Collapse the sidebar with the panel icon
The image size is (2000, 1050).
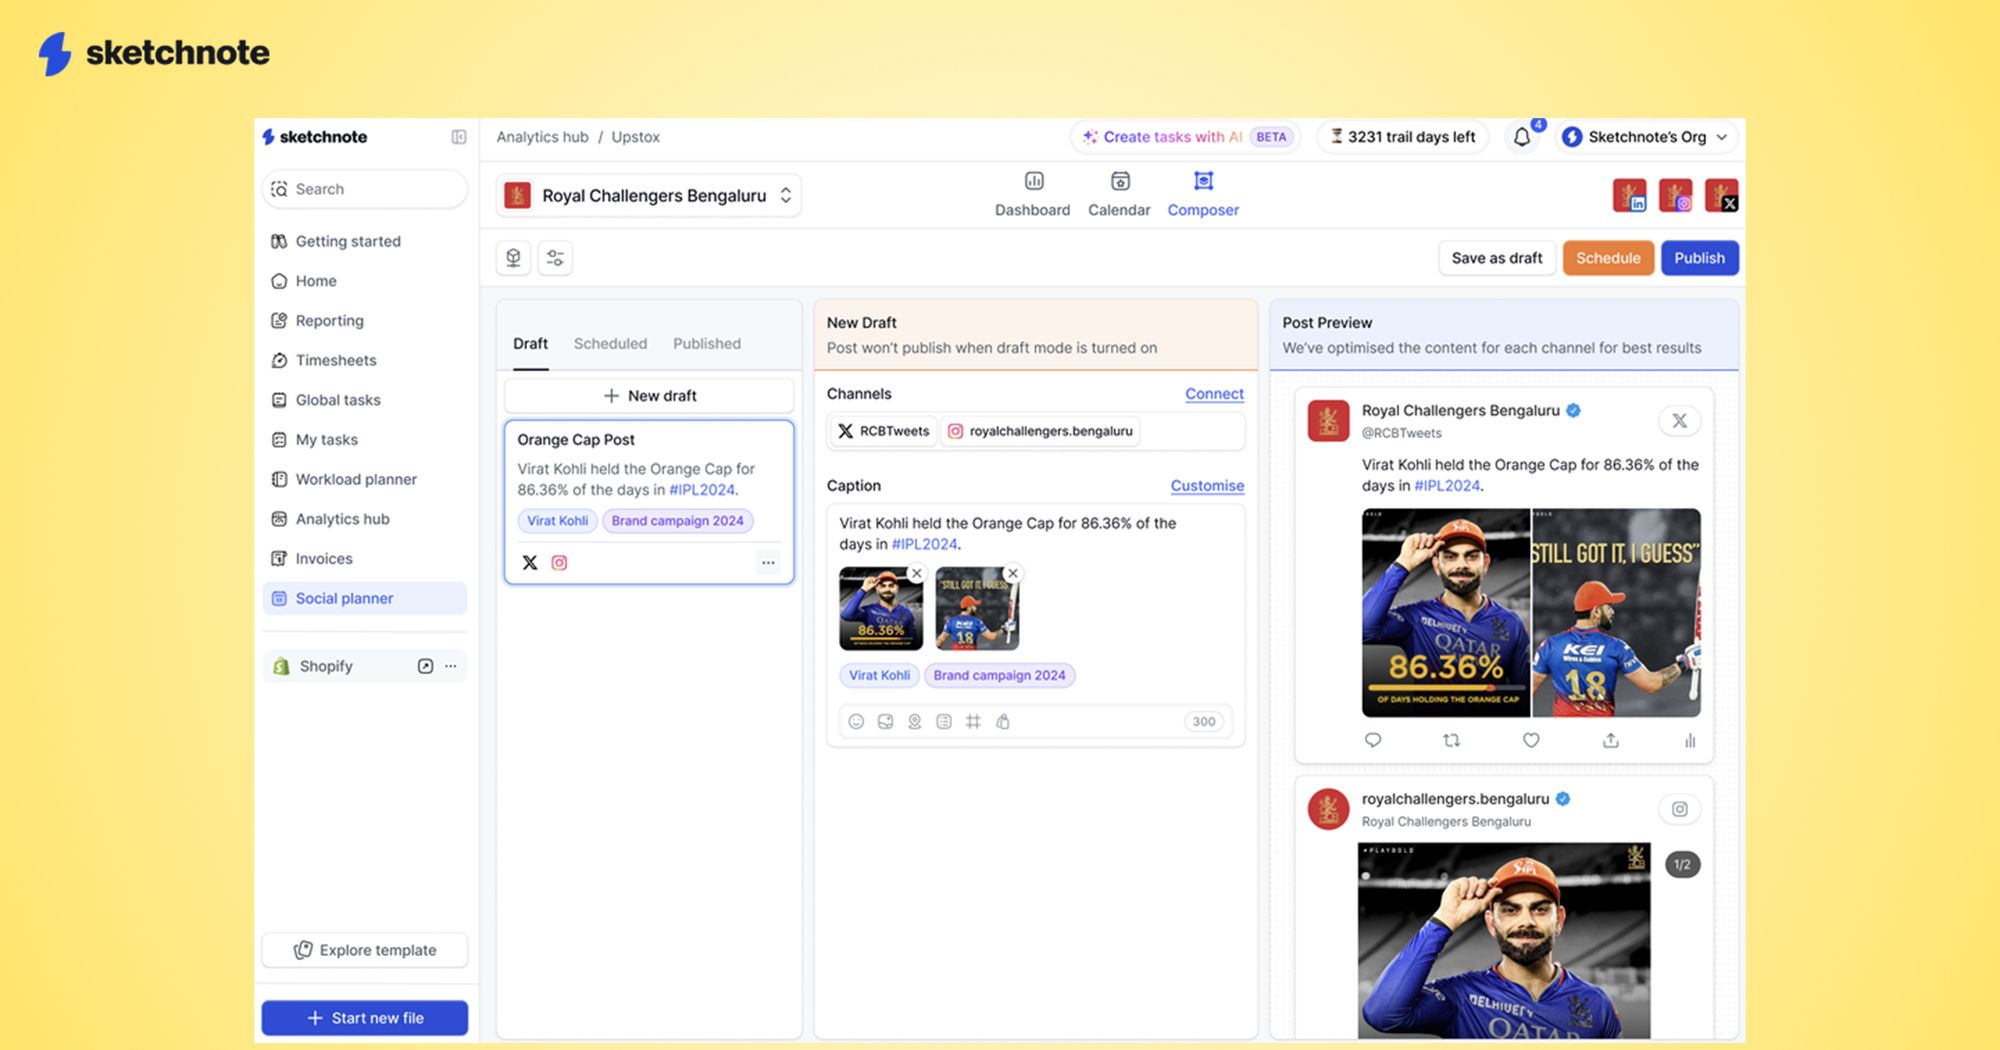point(458,137)
